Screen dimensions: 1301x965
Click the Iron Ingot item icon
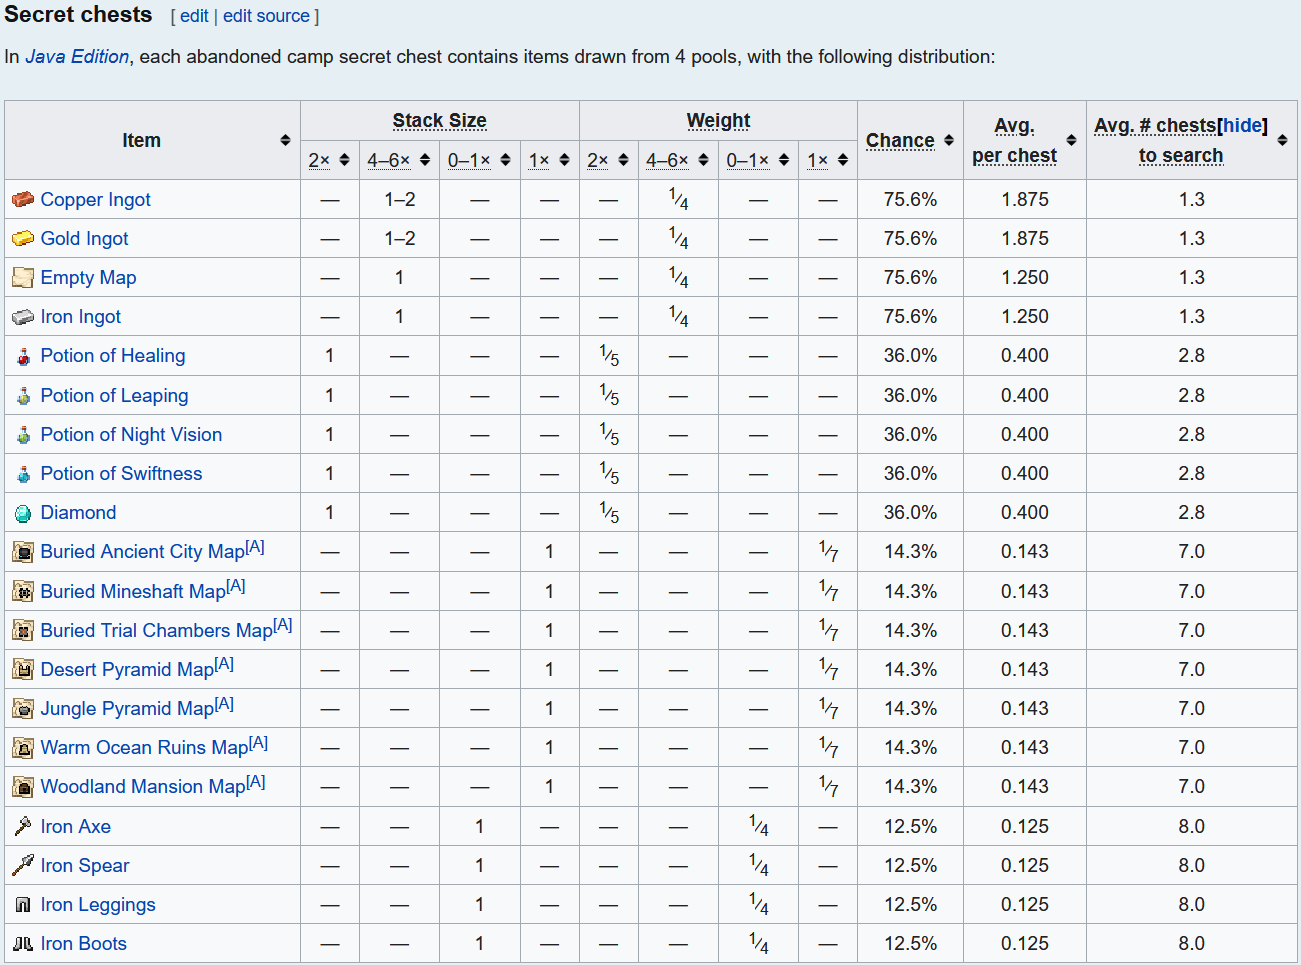[x=23, y=317]
